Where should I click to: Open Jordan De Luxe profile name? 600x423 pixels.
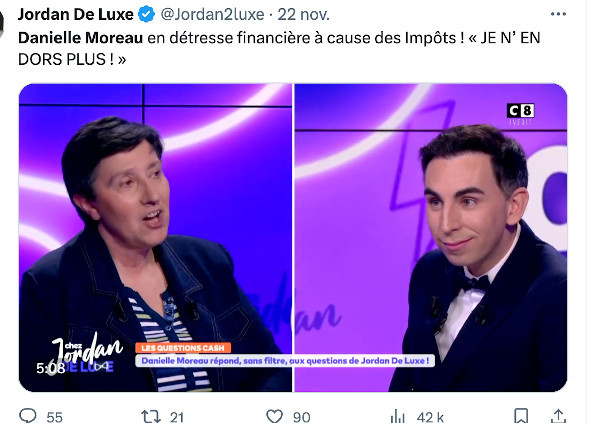[76, 15]
